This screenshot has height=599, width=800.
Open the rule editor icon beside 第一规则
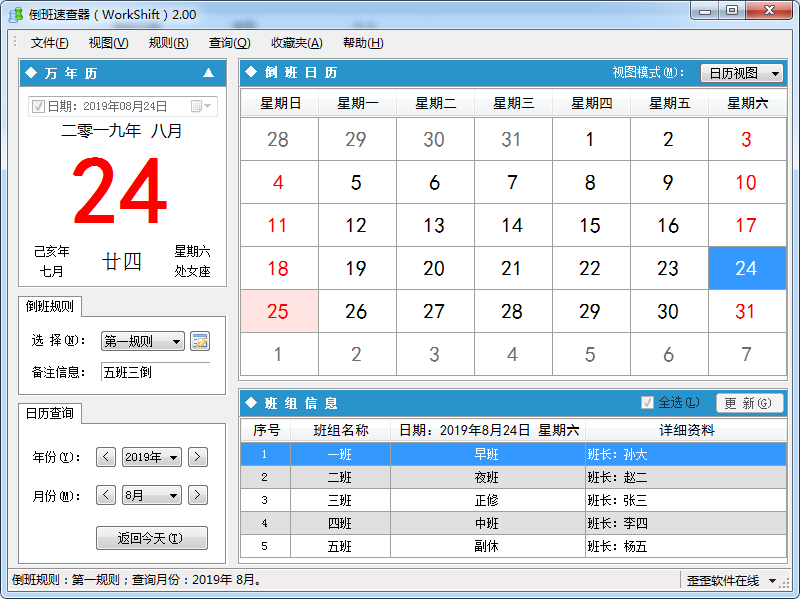[x=200, y=341]
